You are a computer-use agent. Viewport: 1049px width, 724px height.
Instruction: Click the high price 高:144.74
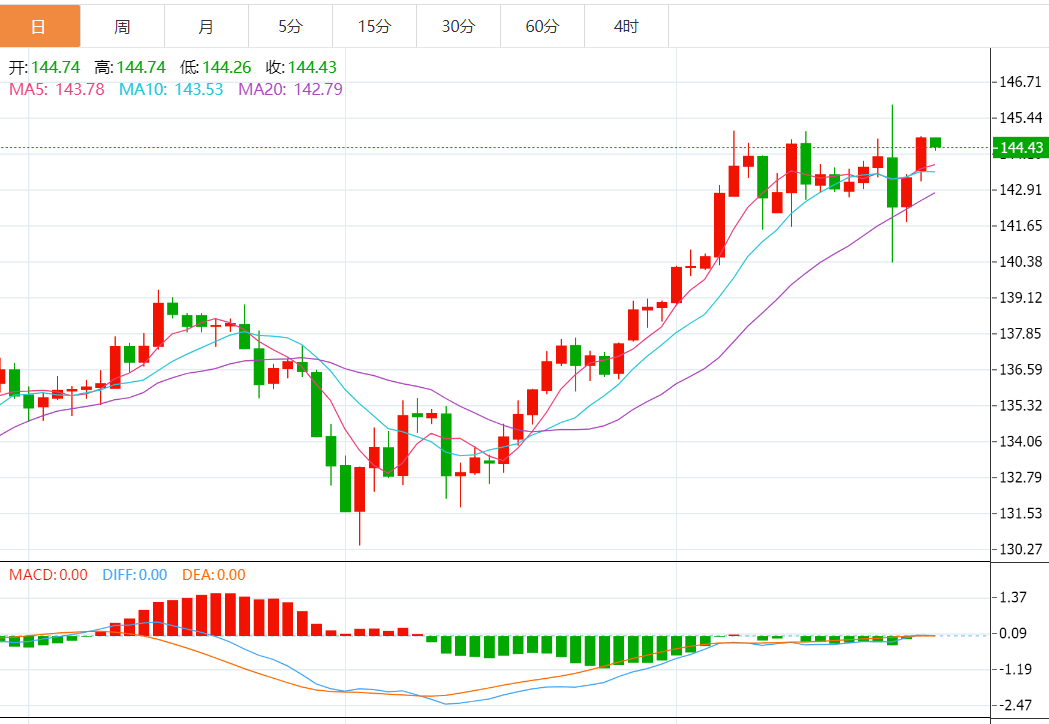coord(130,68)
